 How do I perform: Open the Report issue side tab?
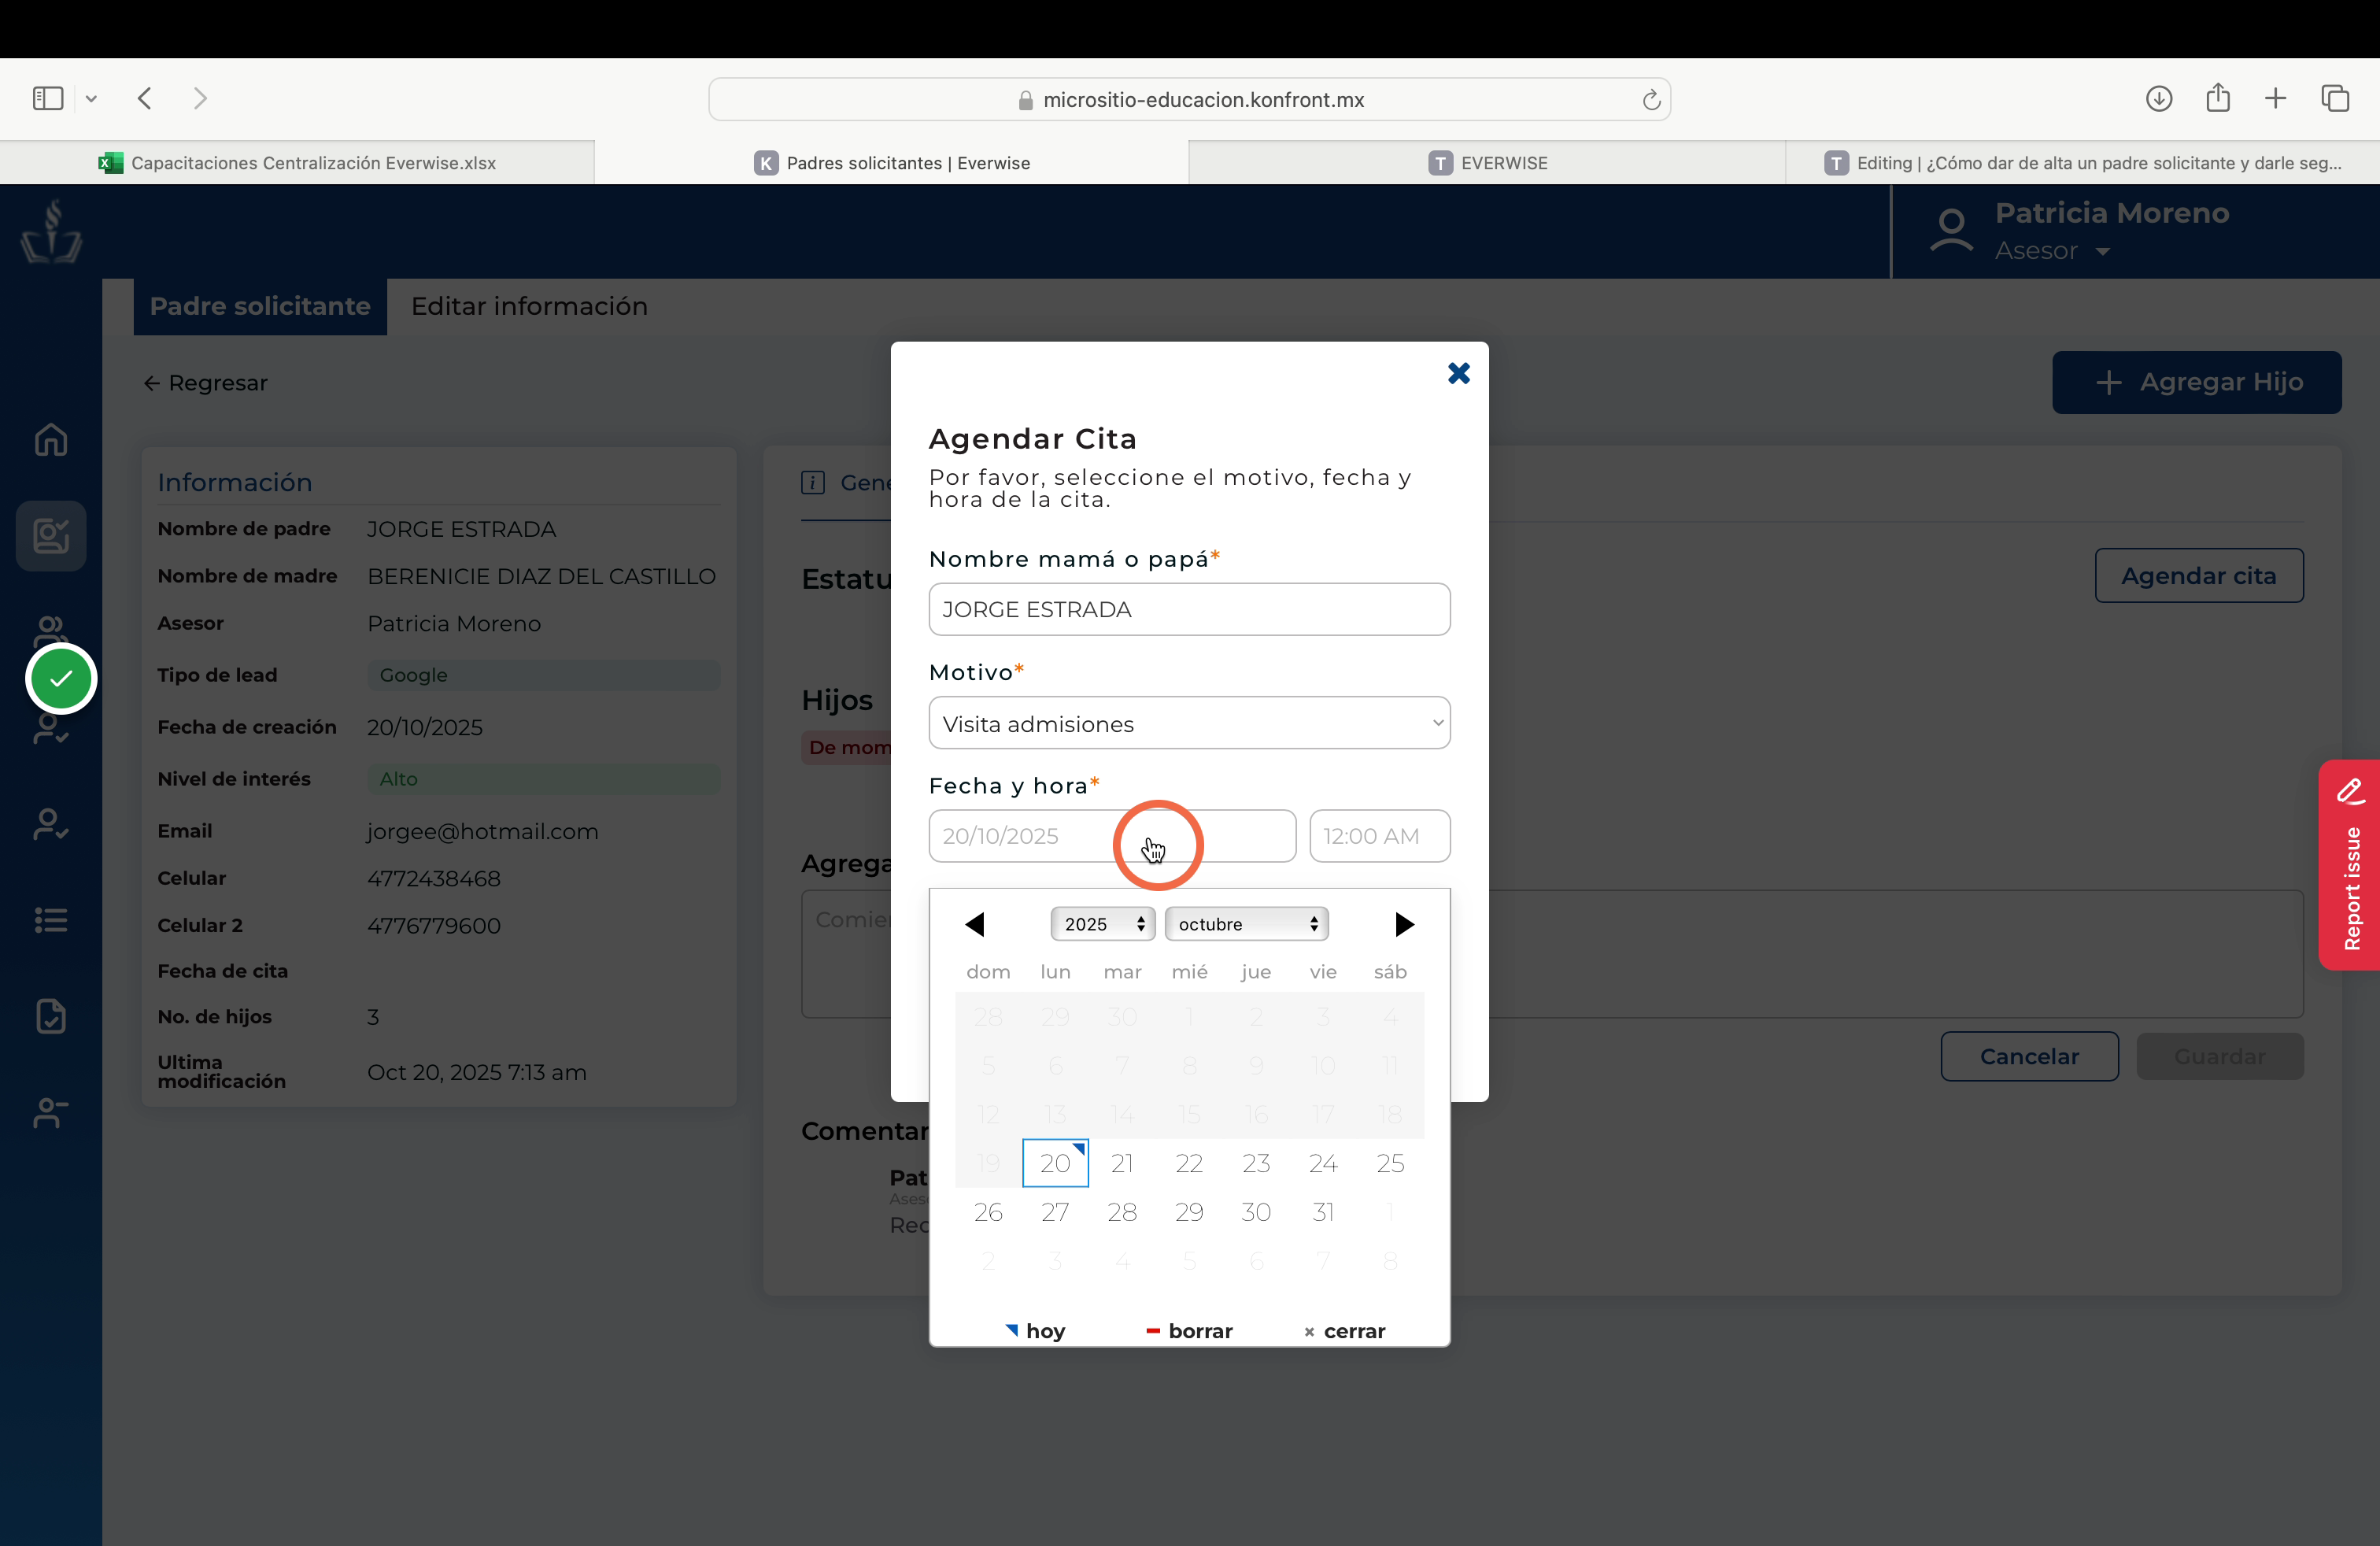tap(2349, 864)
